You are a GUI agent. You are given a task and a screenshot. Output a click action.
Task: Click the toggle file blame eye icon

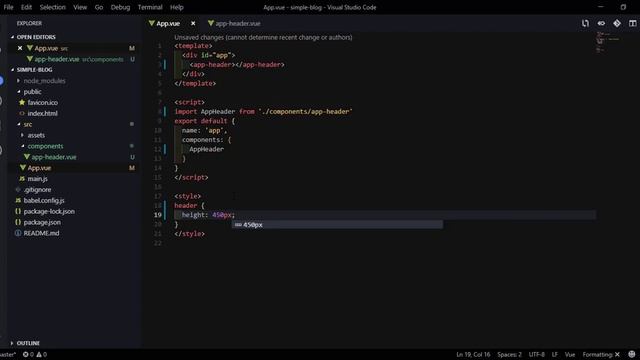click(x=601, y=23)
